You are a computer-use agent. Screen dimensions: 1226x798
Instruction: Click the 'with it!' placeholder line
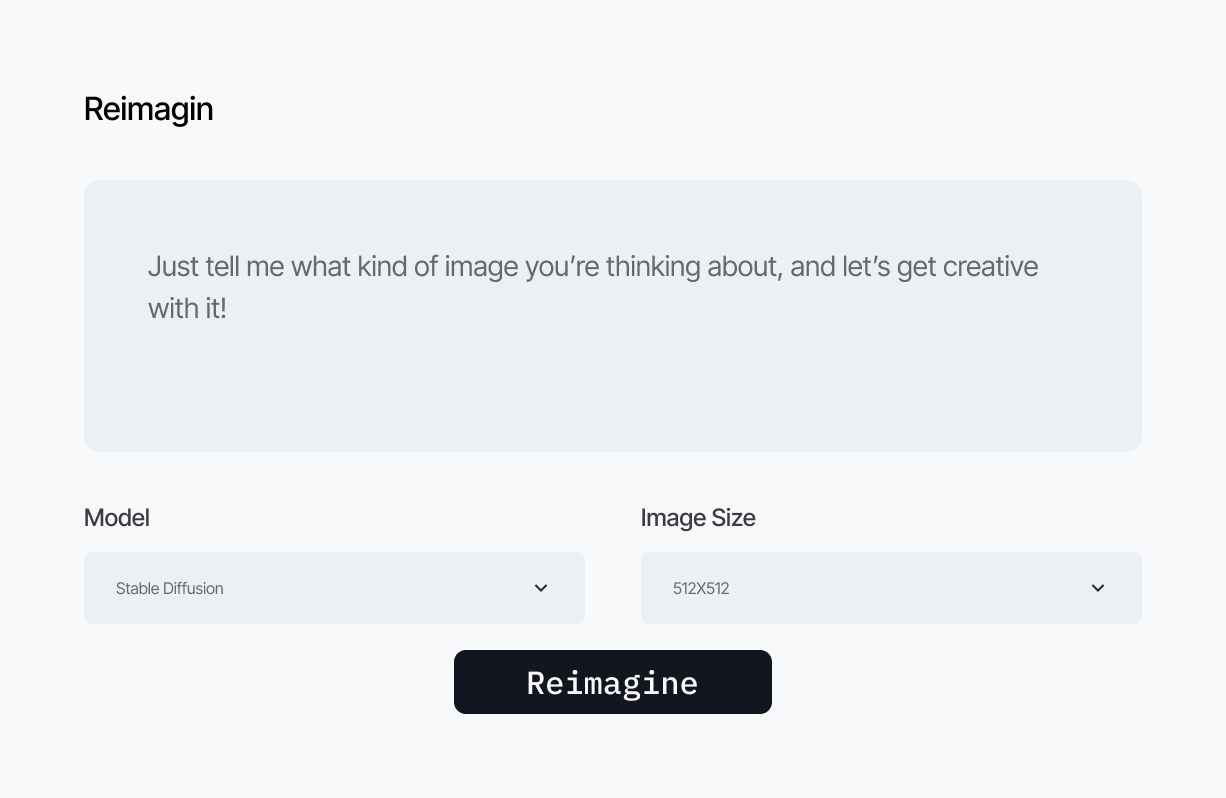[187, 308]
